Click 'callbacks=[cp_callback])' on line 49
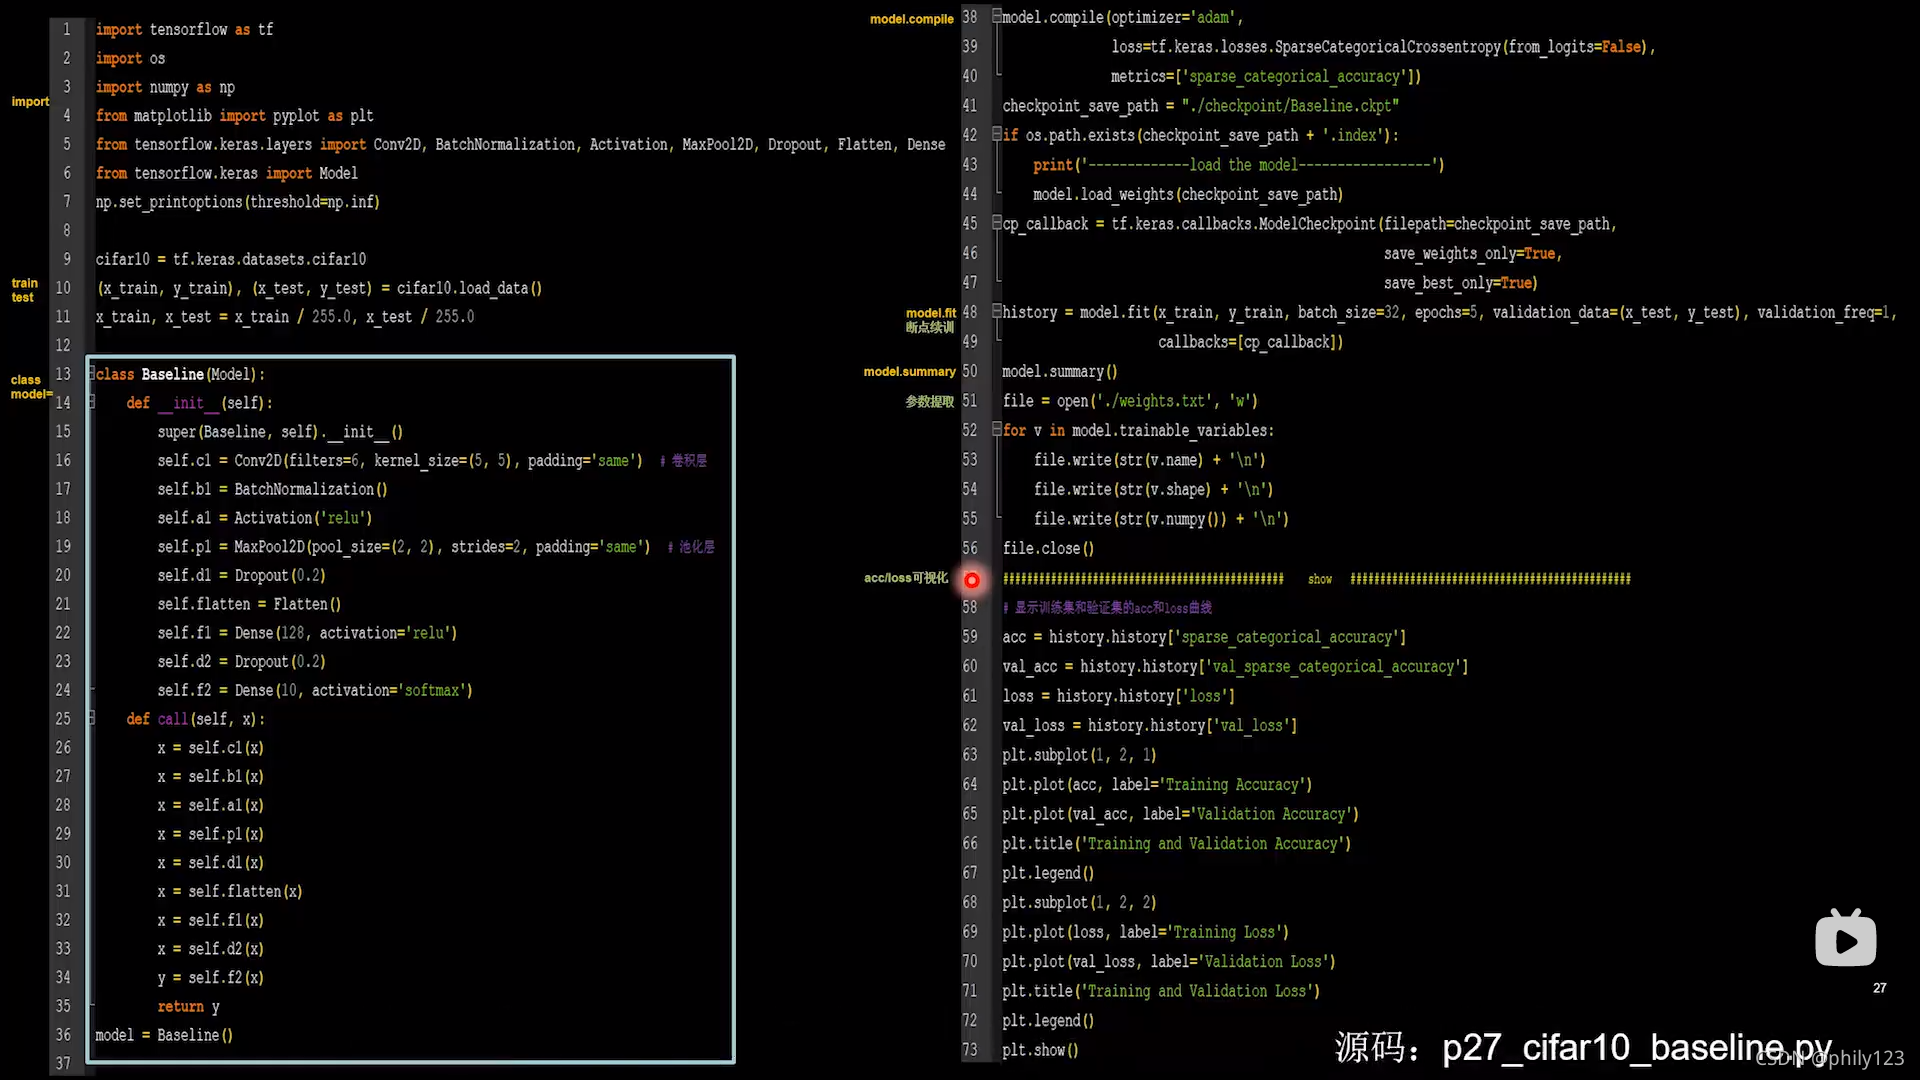The width and height of the screenshot is (1920, 1080). click(1250, 341)
